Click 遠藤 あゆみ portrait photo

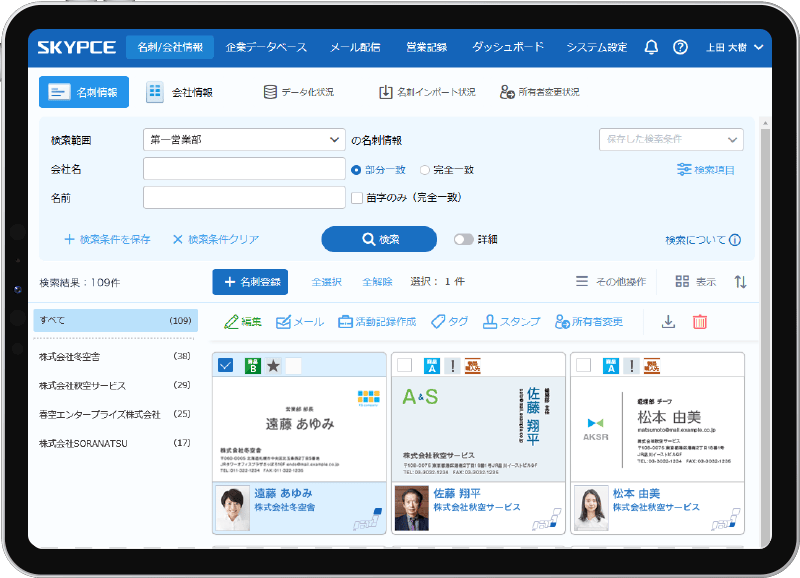click(x=233, y=508)
